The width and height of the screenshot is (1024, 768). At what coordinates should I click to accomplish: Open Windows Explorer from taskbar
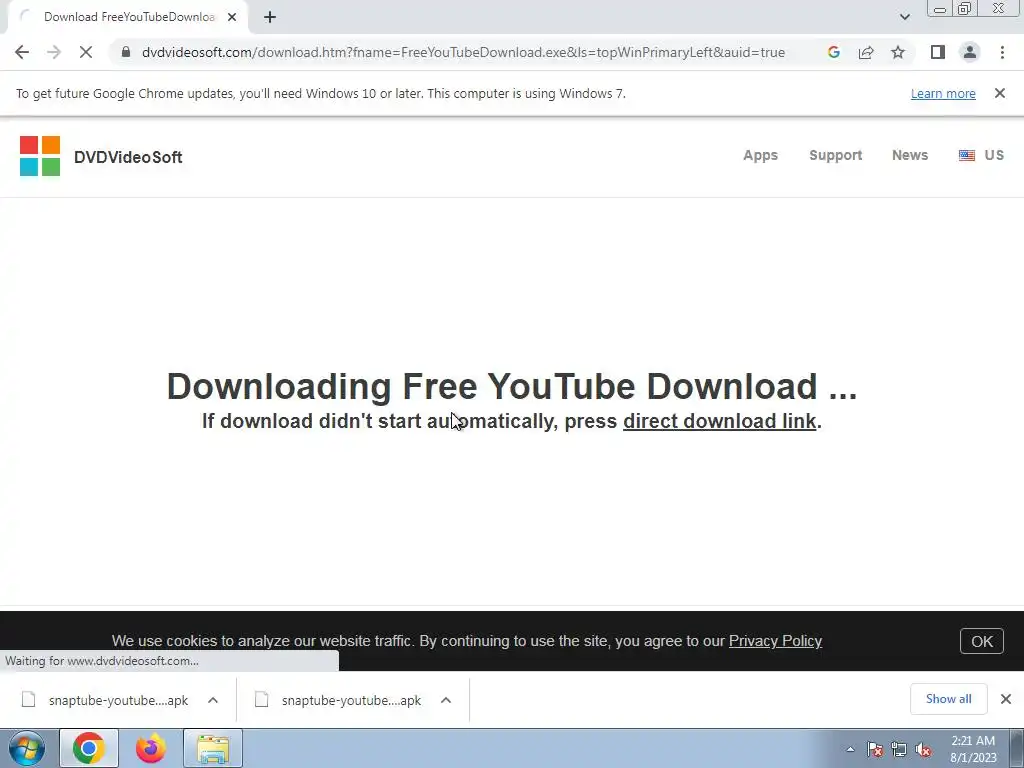click(213, 748)
